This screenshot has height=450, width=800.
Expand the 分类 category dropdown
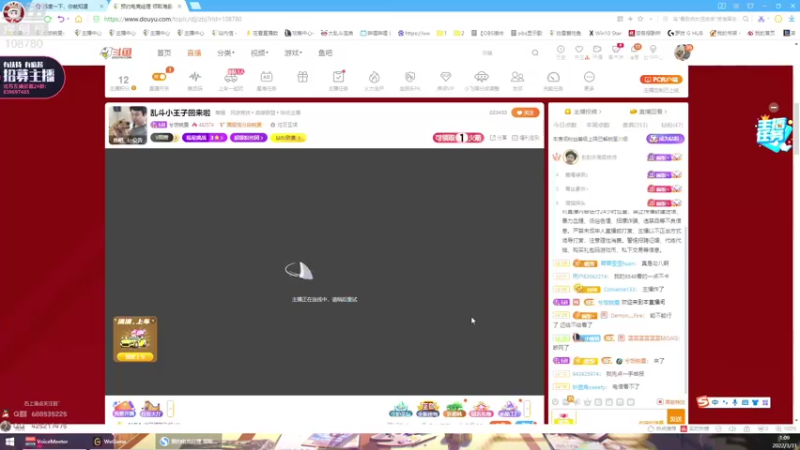[x=226, y=53]
